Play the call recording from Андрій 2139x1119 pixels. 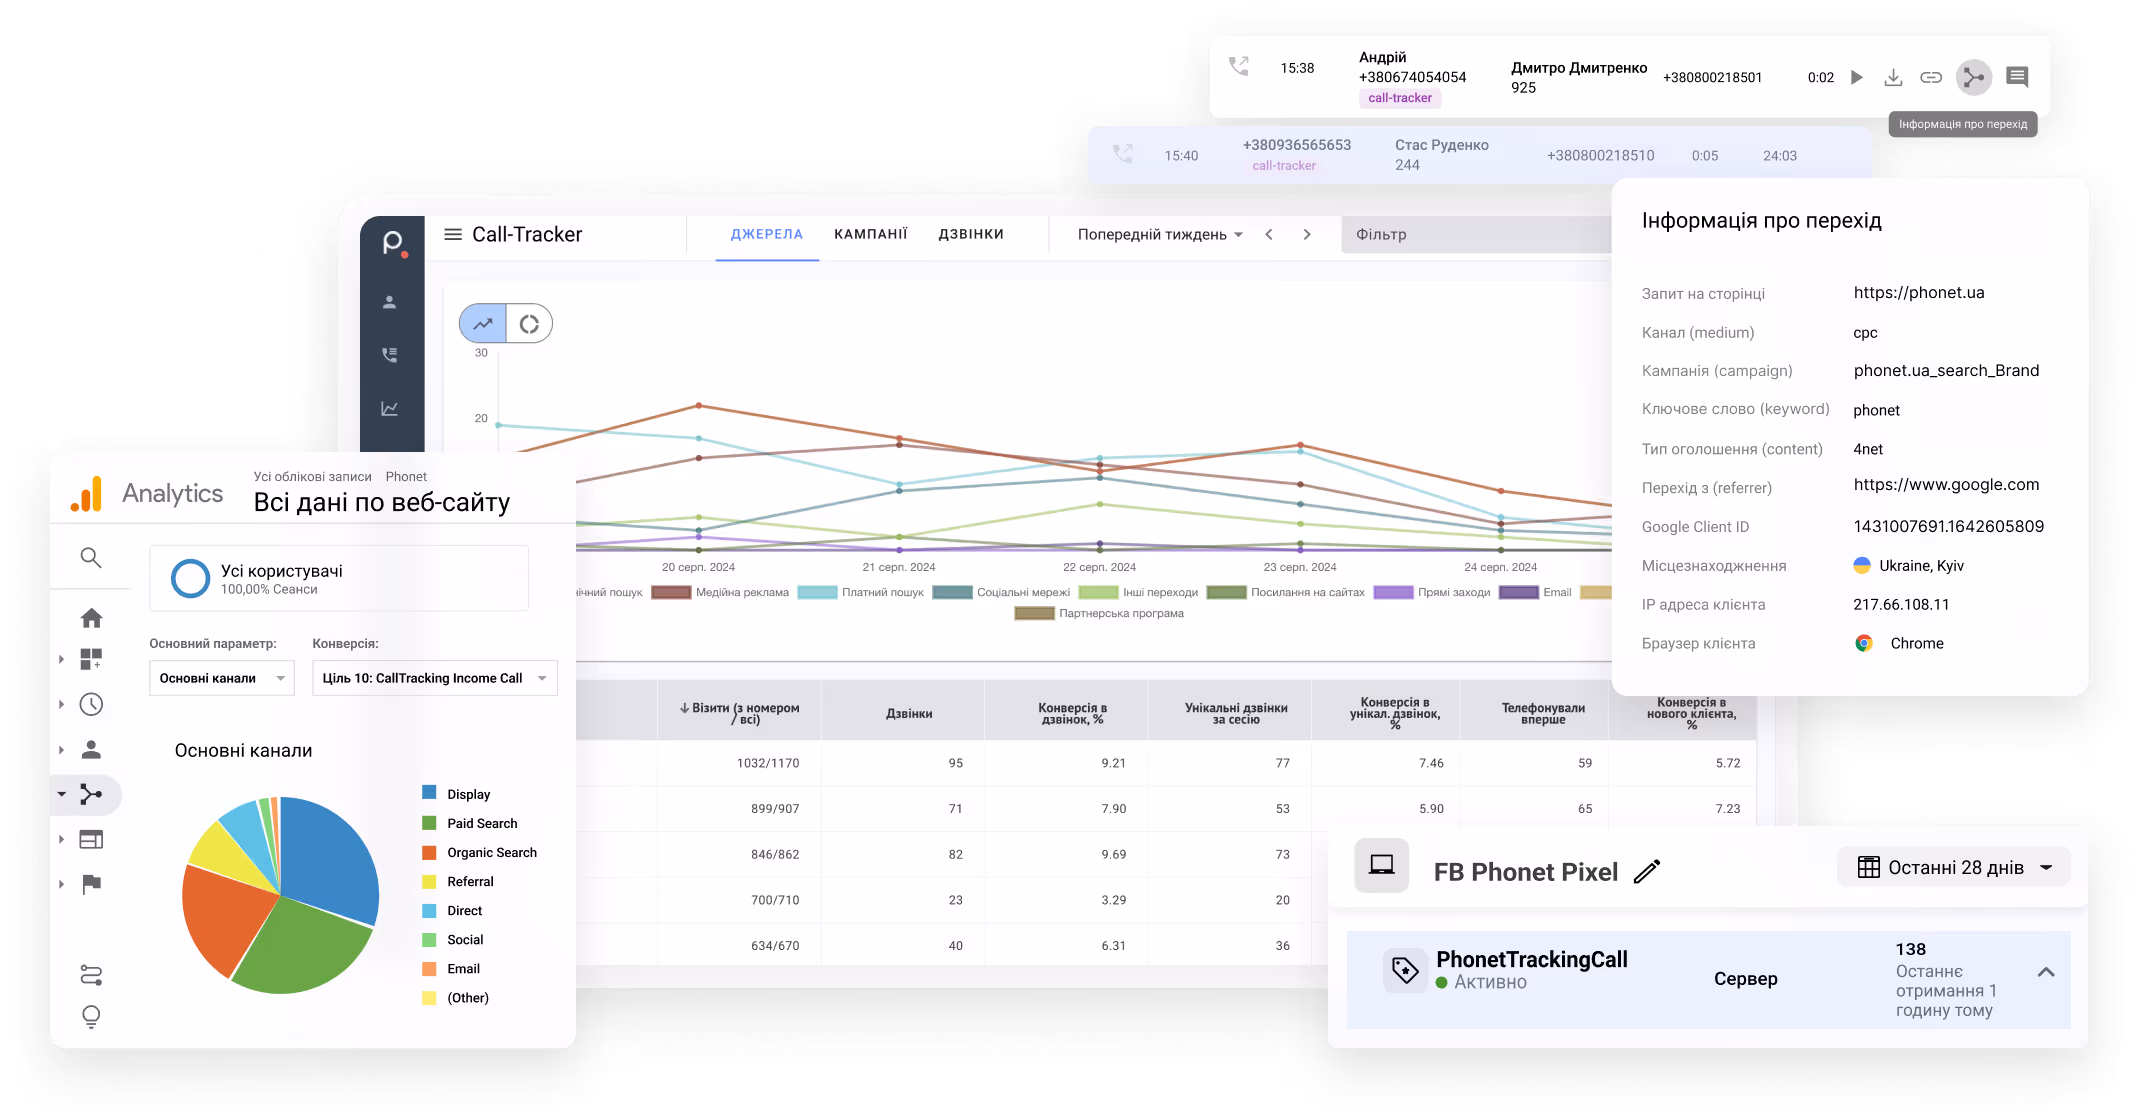point(1856,77)
